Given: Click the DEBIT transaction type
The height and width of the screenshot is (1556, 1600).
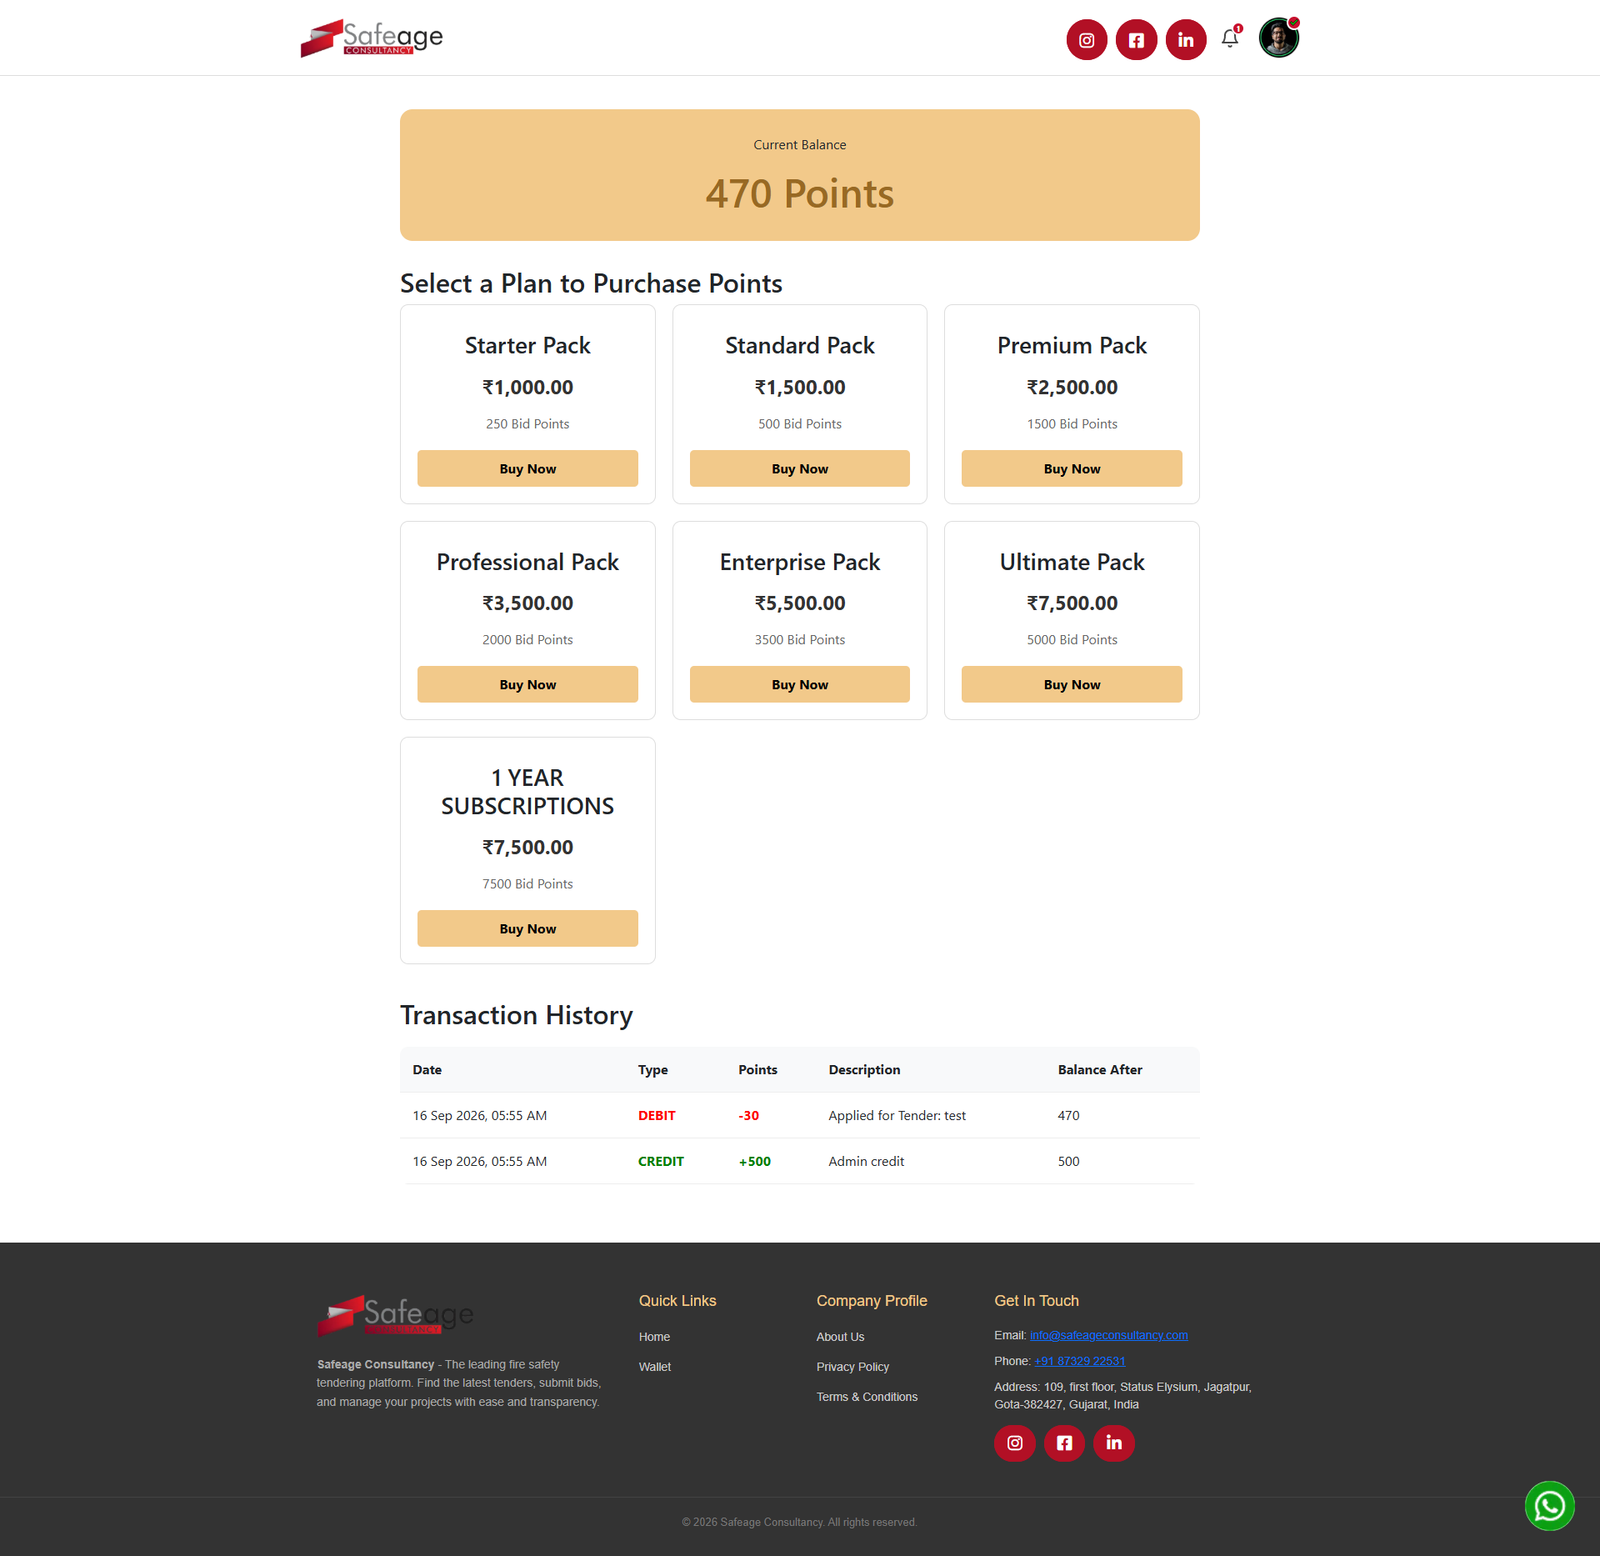Looking at the screenshot, I should coord(657,1116).
